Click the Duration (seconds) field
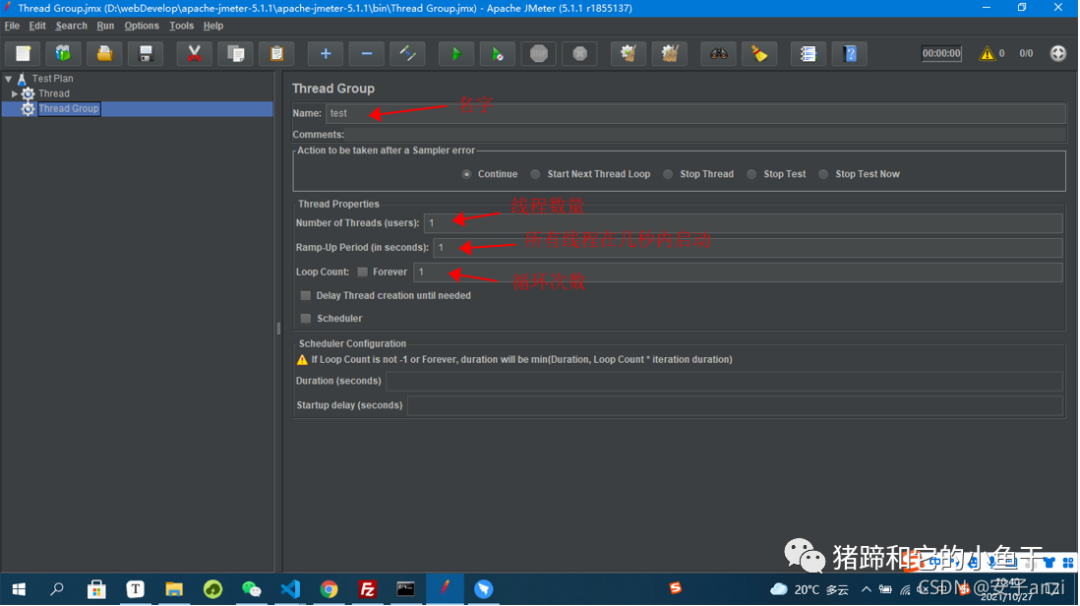 [x=724, y=381]
